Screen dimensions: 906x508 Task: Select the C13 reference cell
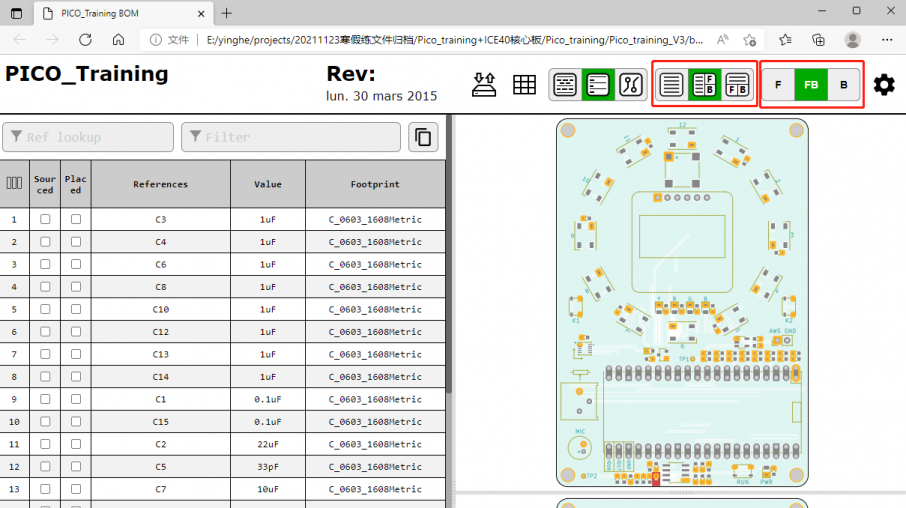161,354
